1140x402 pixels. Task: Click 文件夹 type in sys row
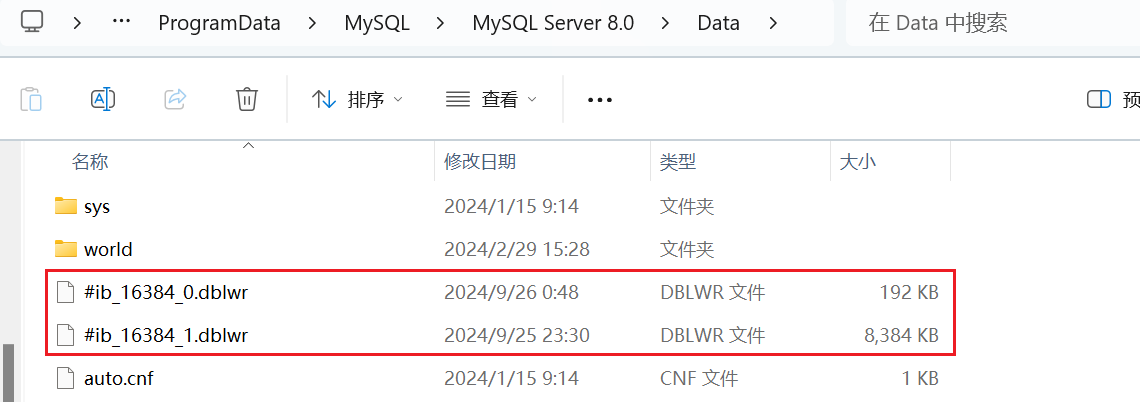point(687,206)
